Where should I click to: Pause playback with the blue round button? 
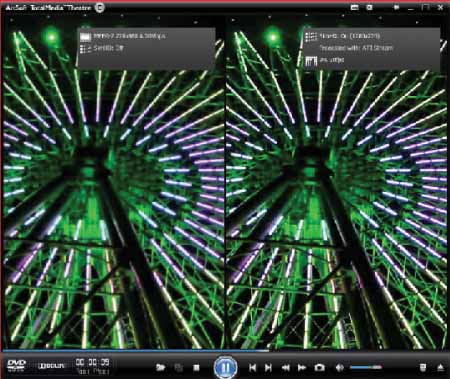(226, 367)
